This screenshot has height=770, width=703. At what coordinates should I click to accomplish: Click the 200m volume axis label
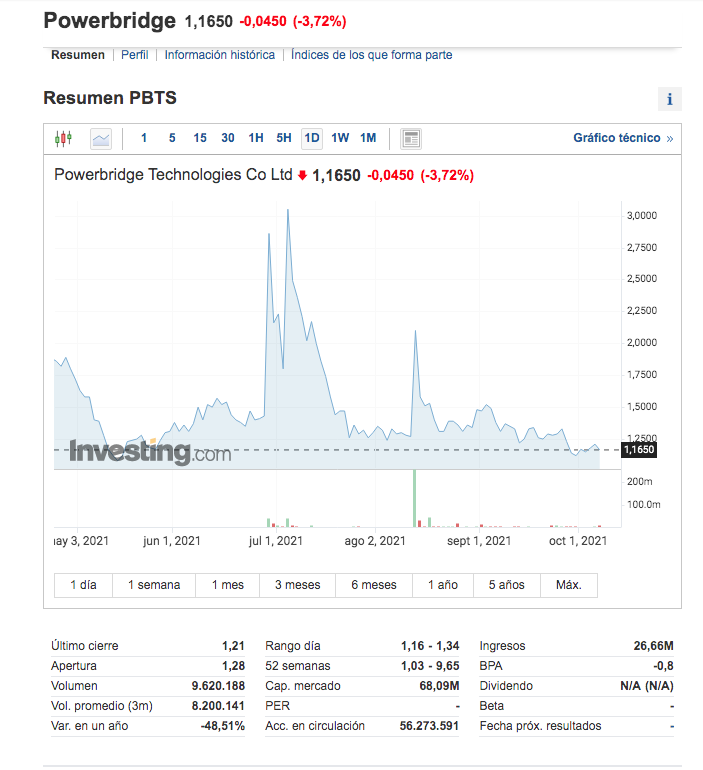639,482
